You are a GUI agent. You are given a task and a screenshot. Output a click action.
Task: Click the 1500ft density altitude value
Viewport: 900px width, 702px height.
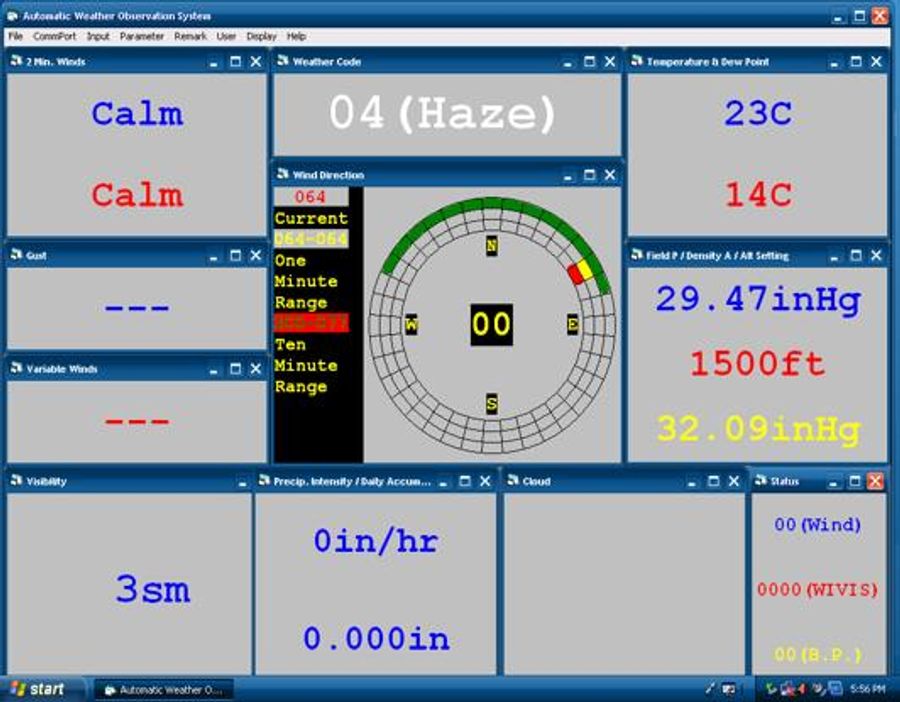pyautogui.click(x=758, y=363)
